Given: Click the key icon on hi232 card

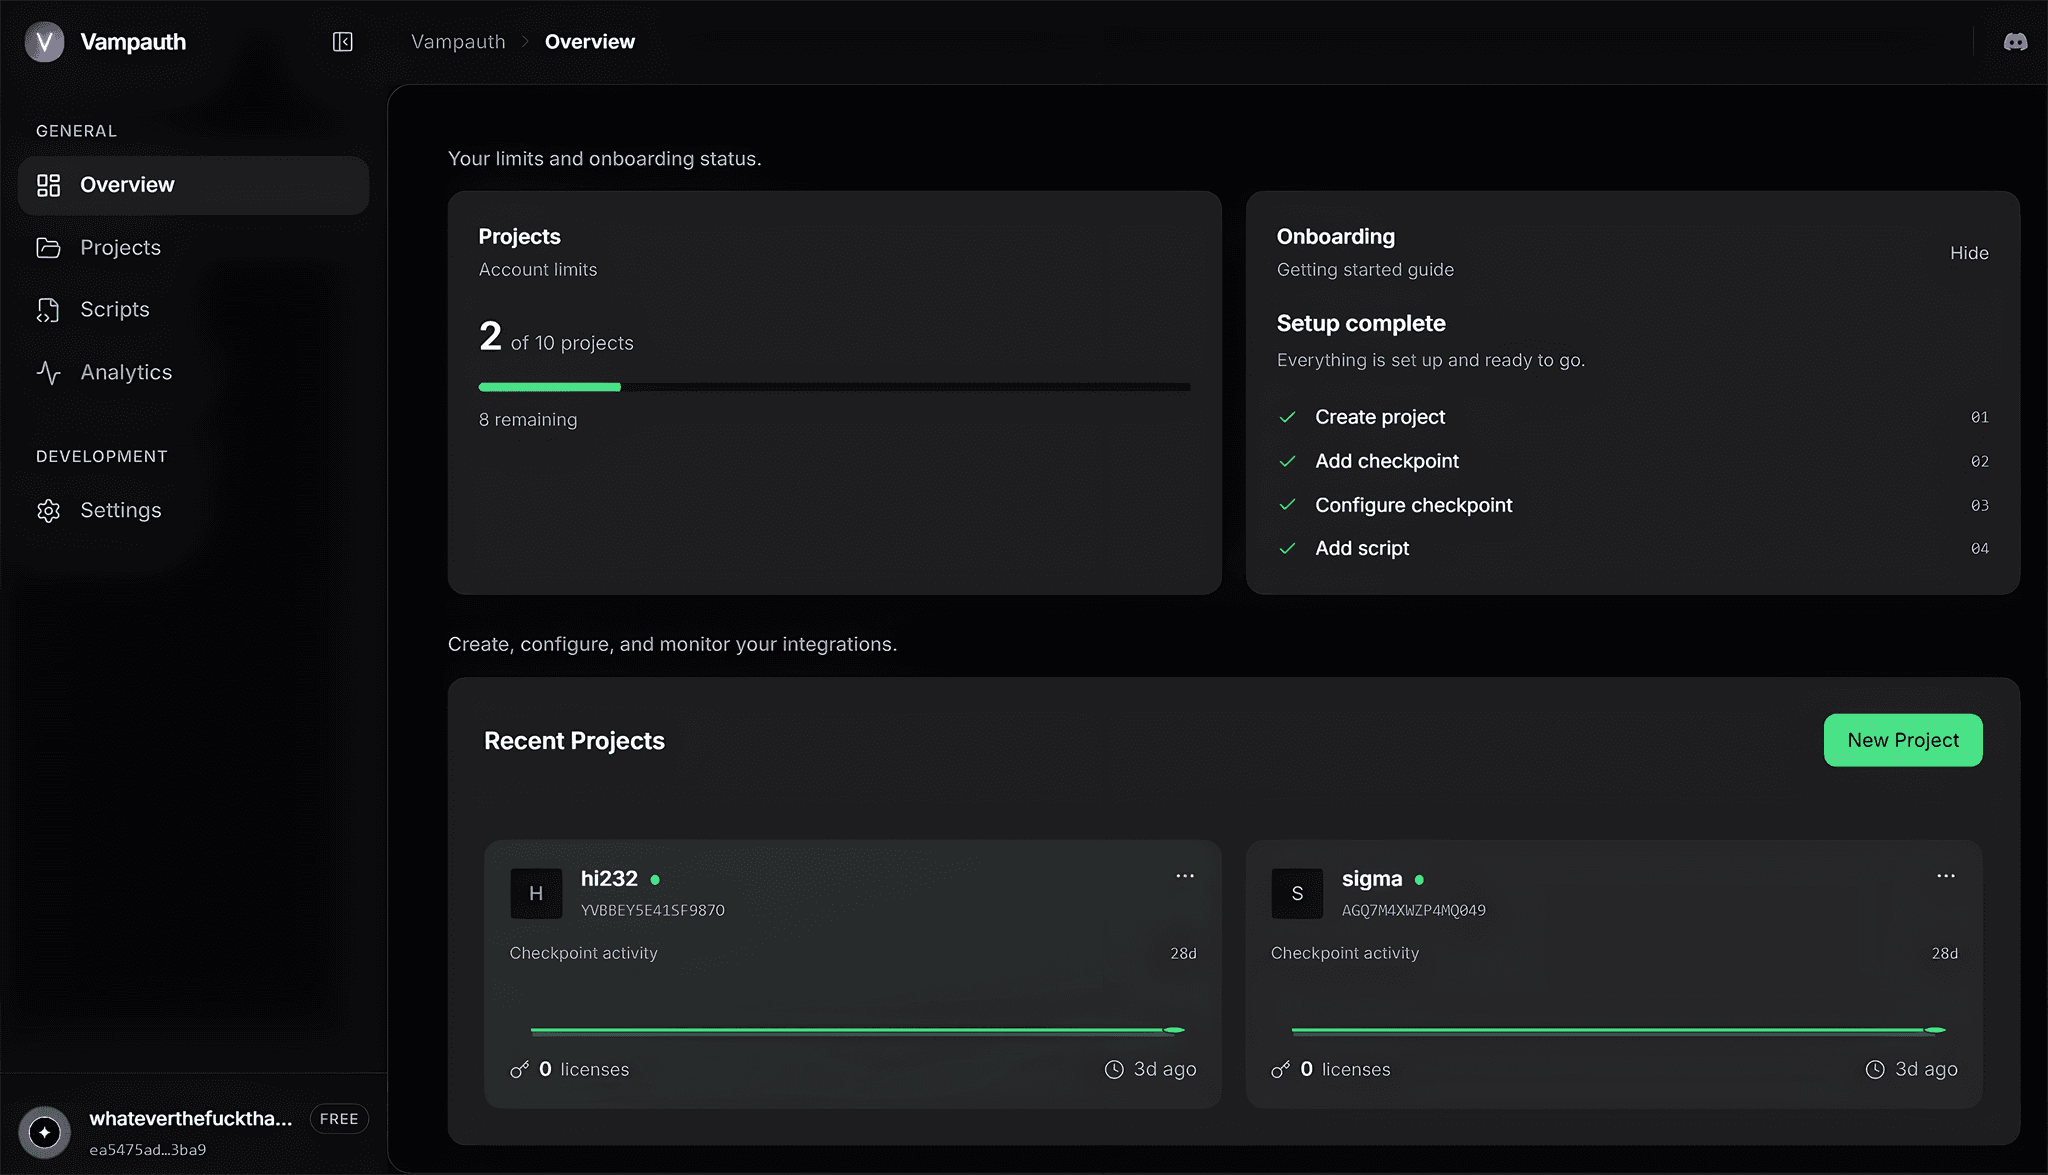Looking at the screenshot, I should 519,1070.
